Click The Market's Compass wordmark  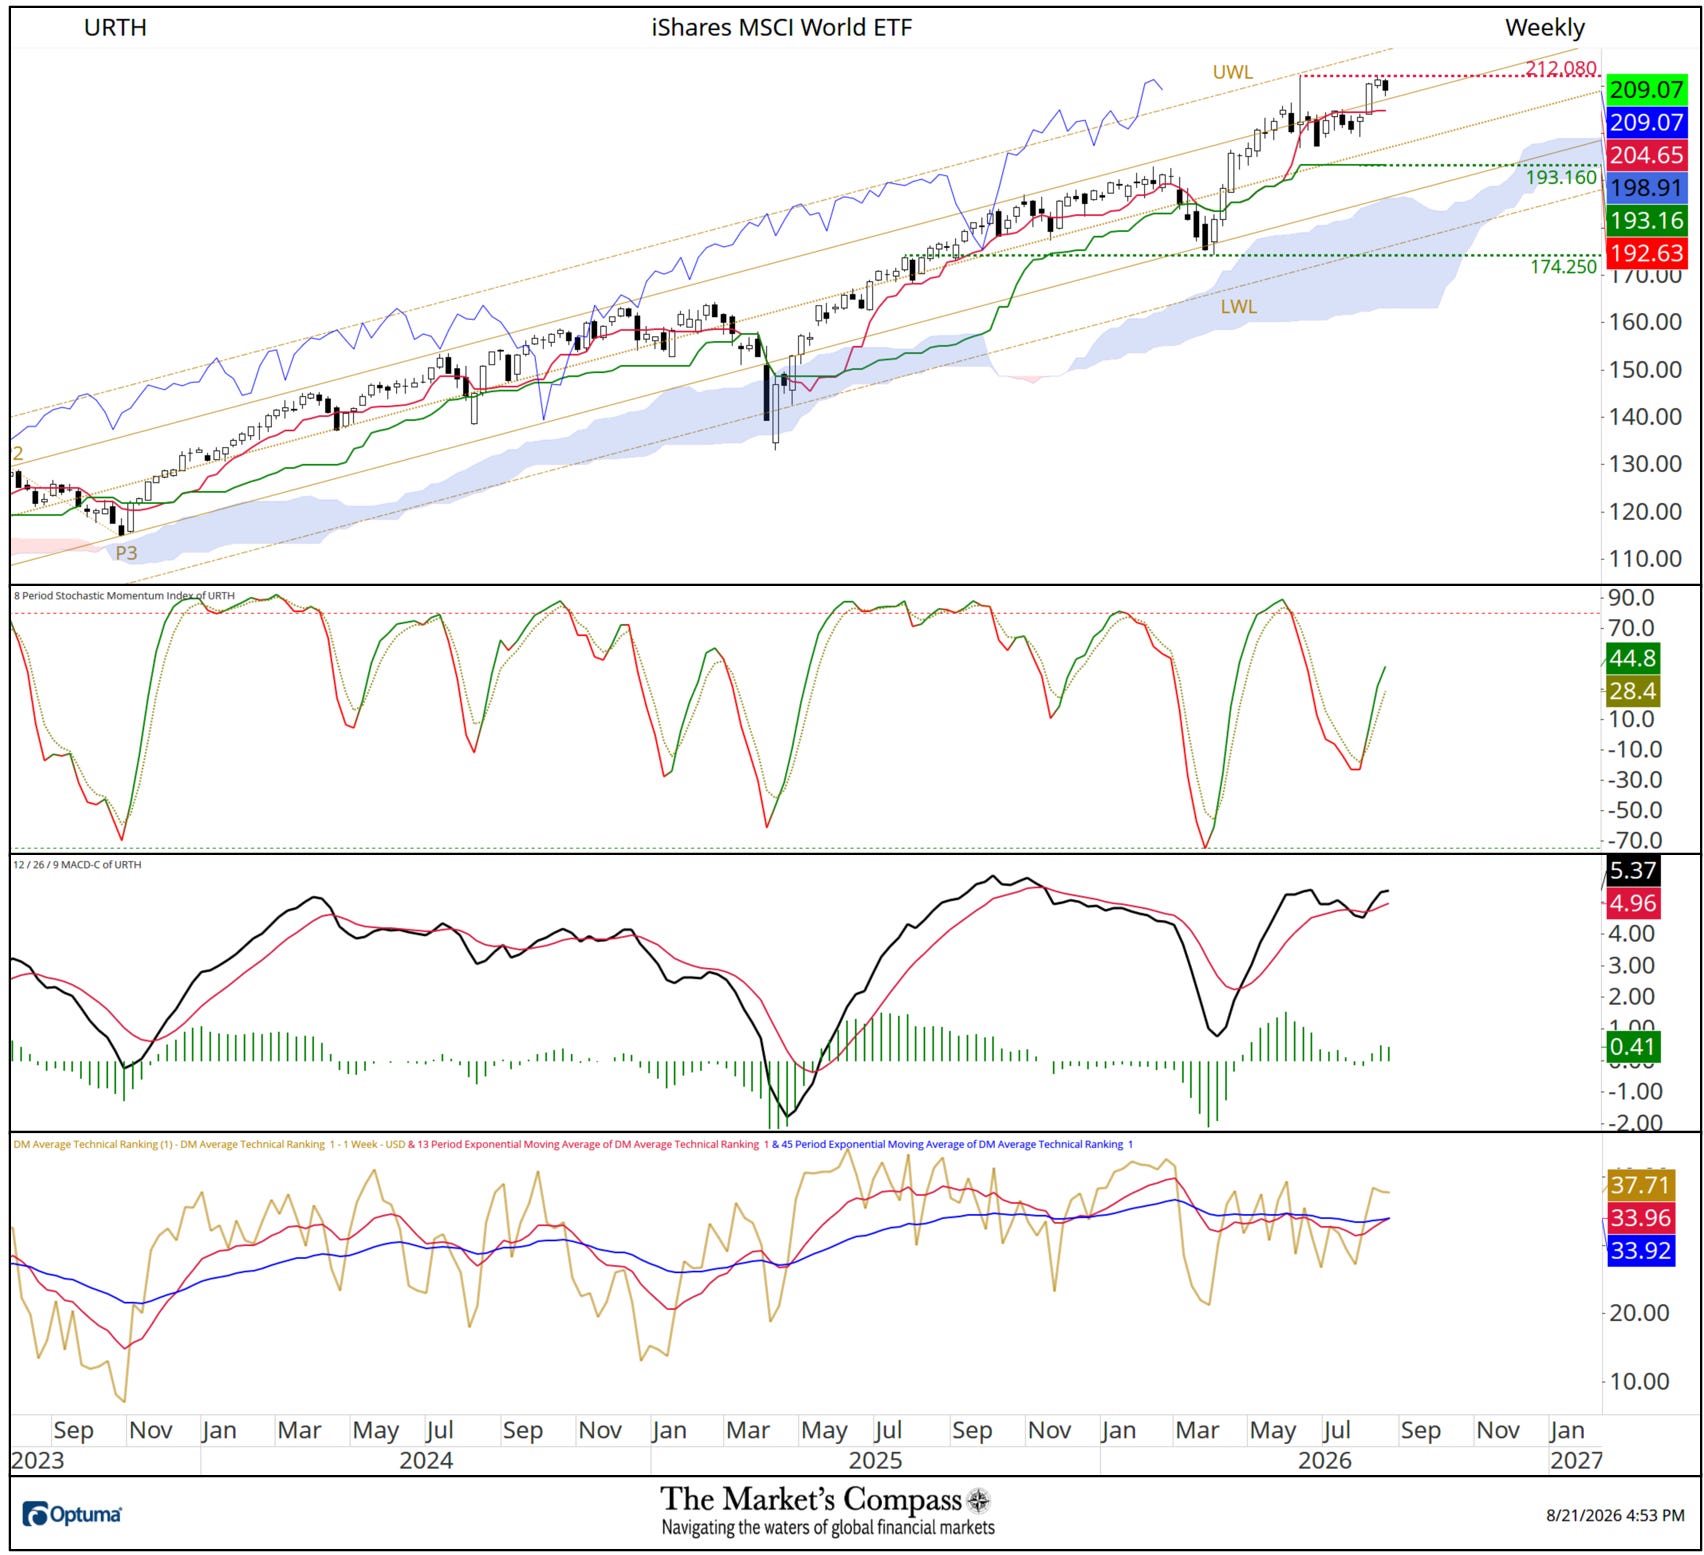point(811,1499)
